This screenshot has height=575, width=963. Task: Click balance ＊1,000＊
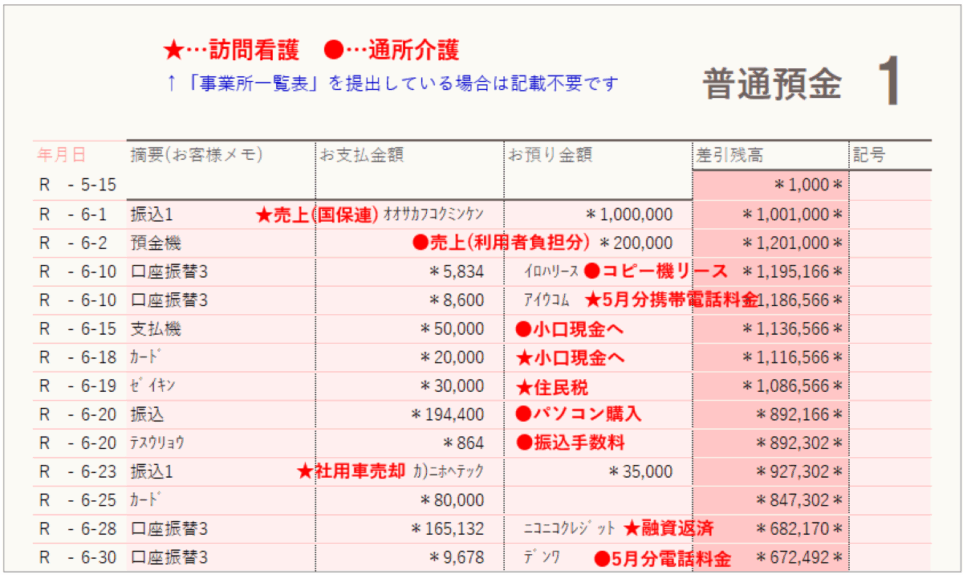(x=808, y=185)
